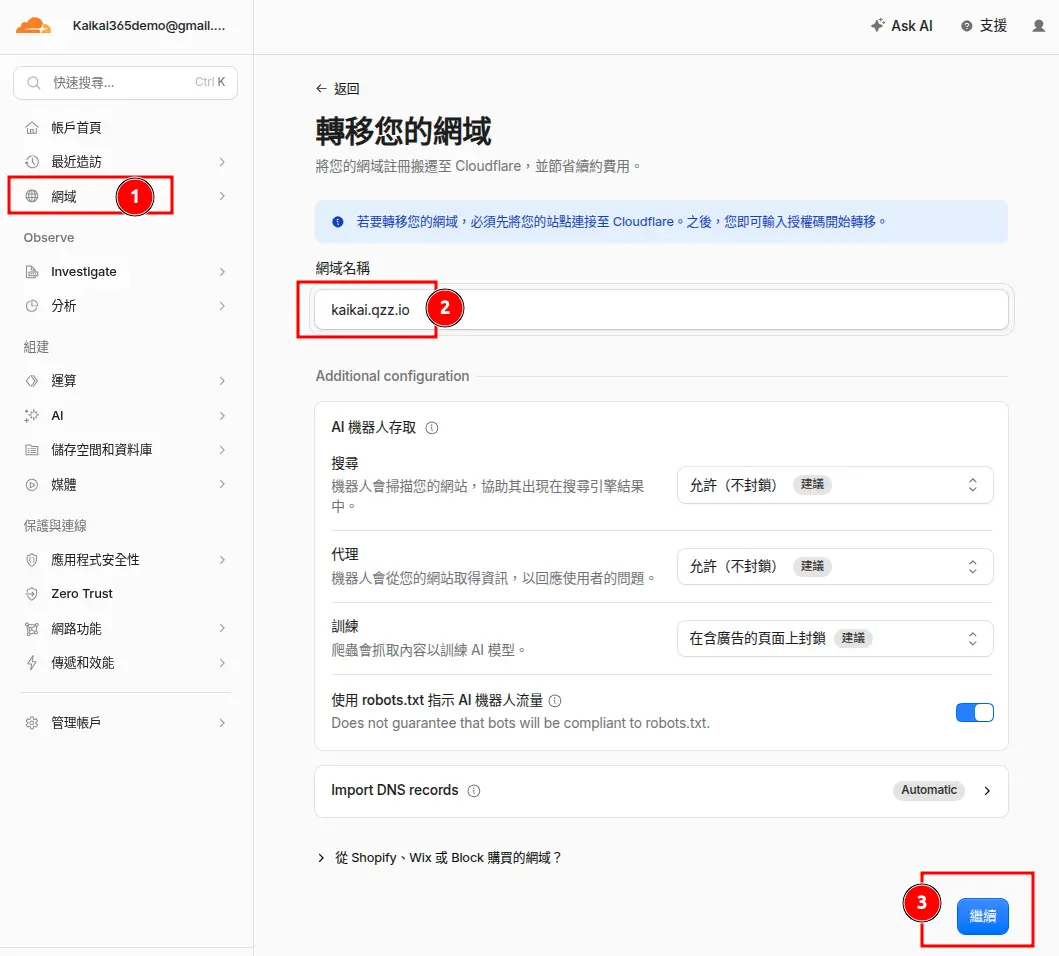Open the 支援 support menu
The height and width of the screenshot is (956, 1059).
coord(984,26)
